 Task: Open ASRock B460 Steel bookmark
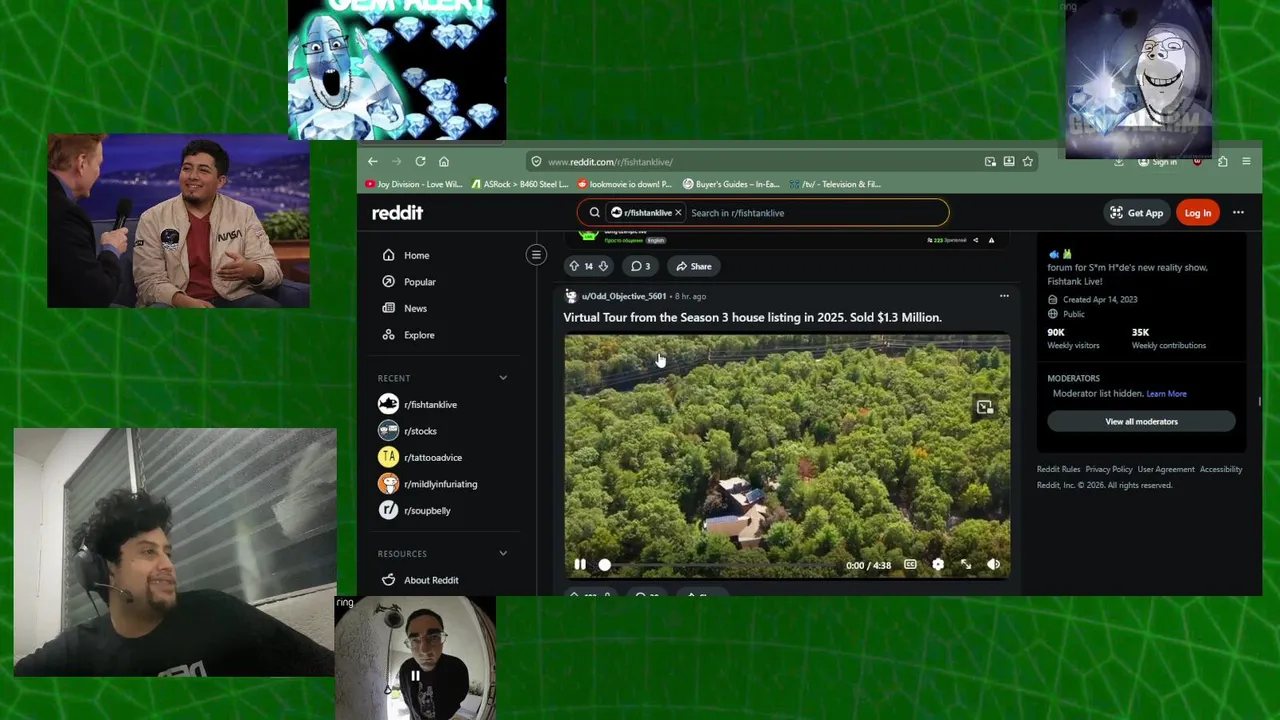pos(519,184)
